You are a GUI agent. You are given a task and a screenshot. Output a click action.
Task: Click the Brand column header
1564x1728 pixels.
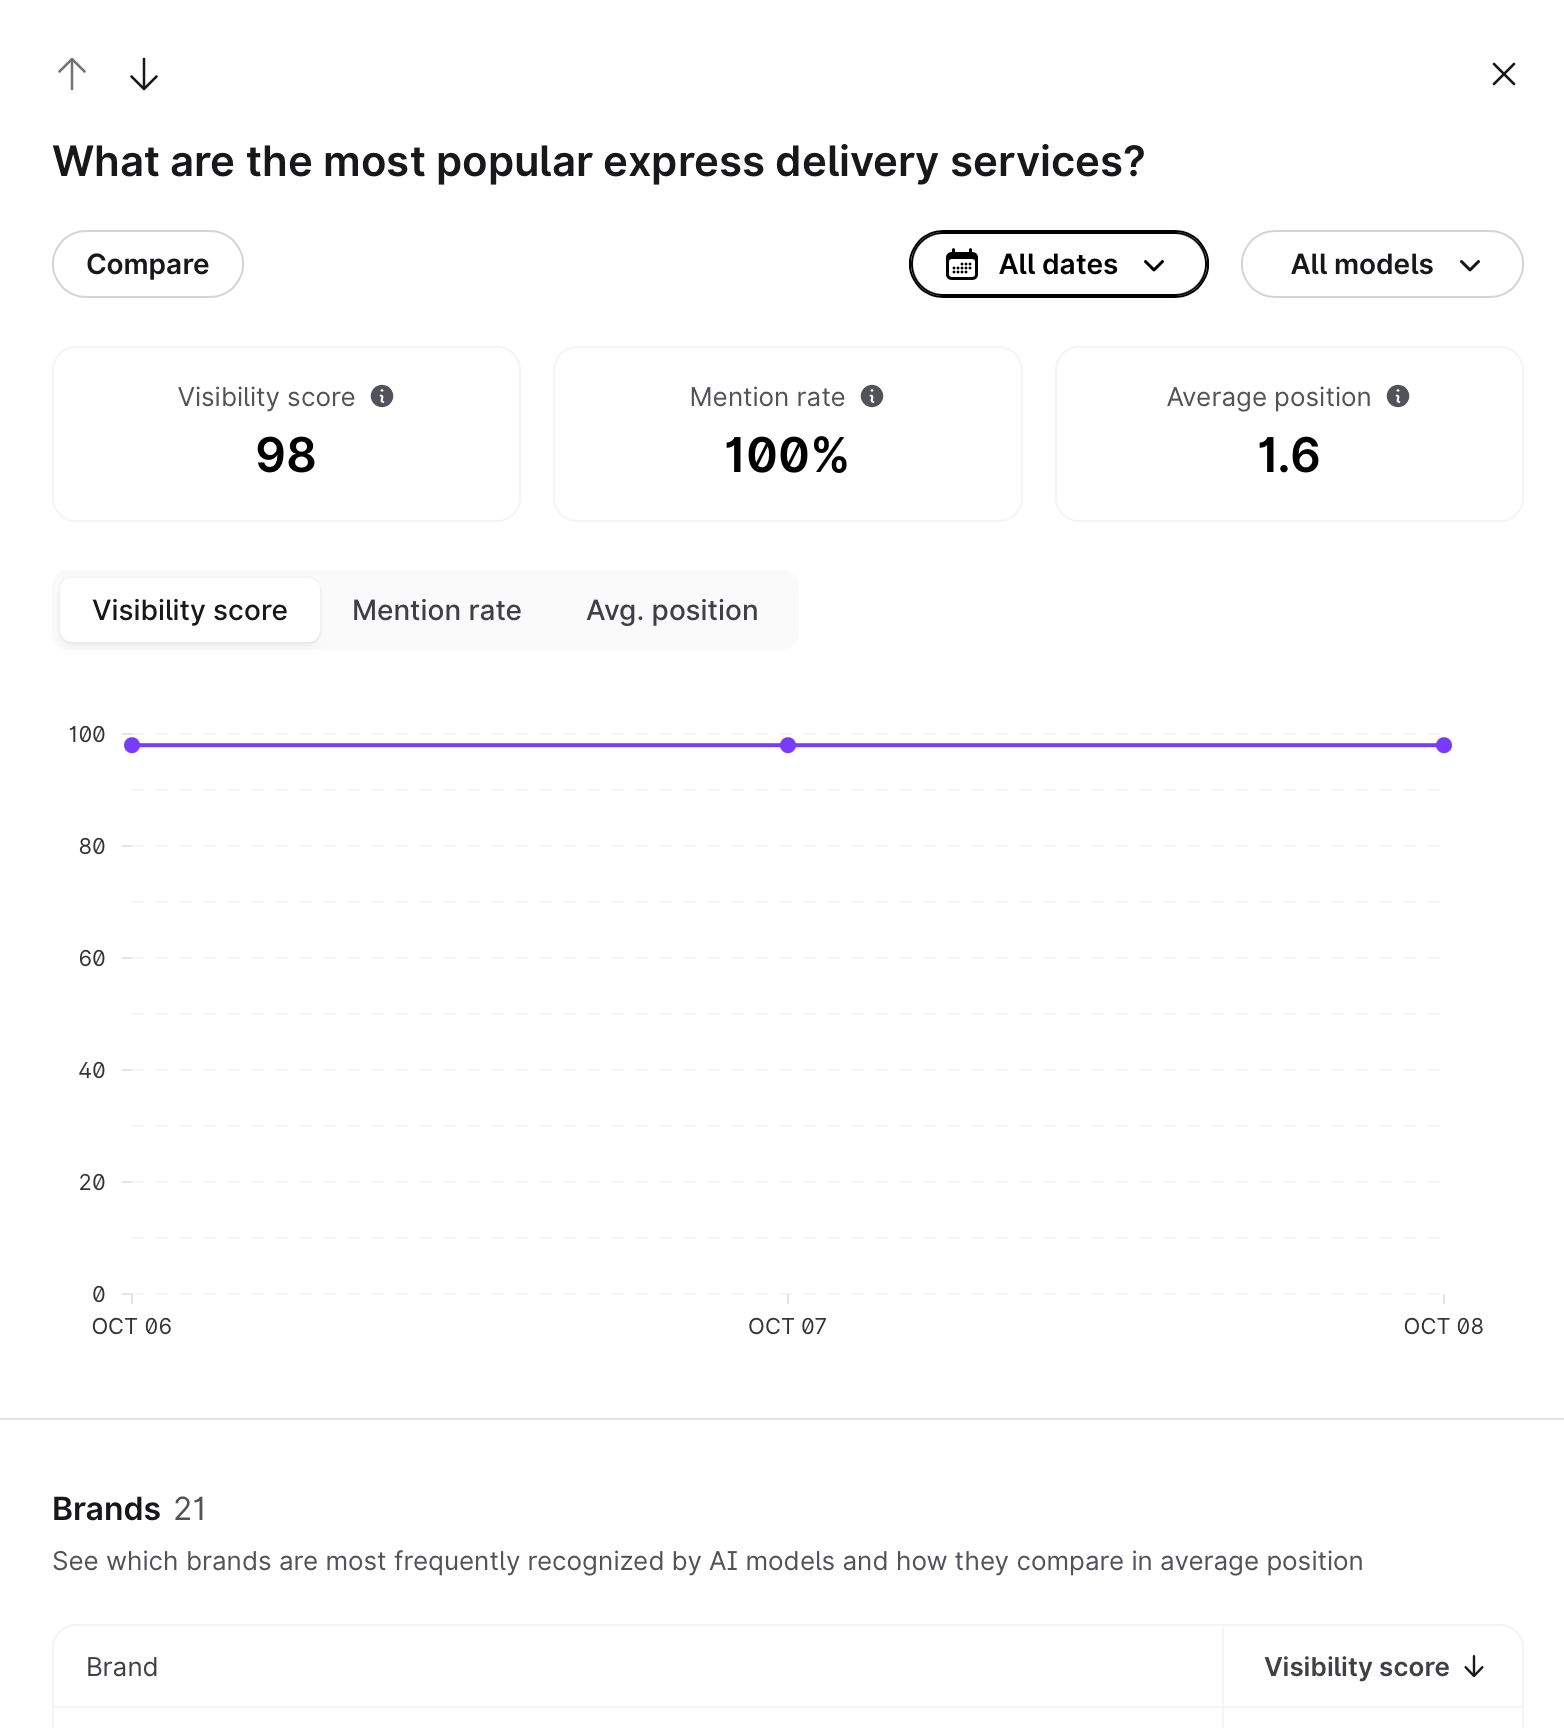[122, 1667]
